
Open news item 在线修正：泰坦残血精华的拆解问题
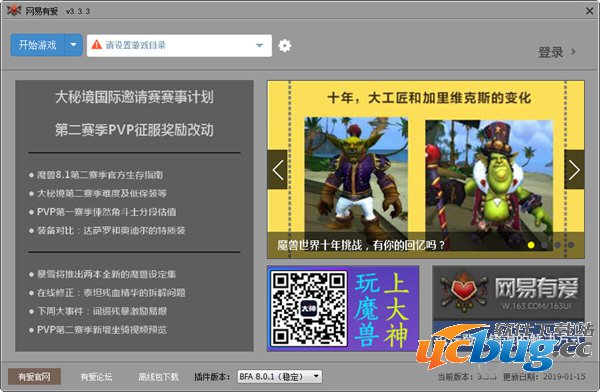[x=111, y=292]
